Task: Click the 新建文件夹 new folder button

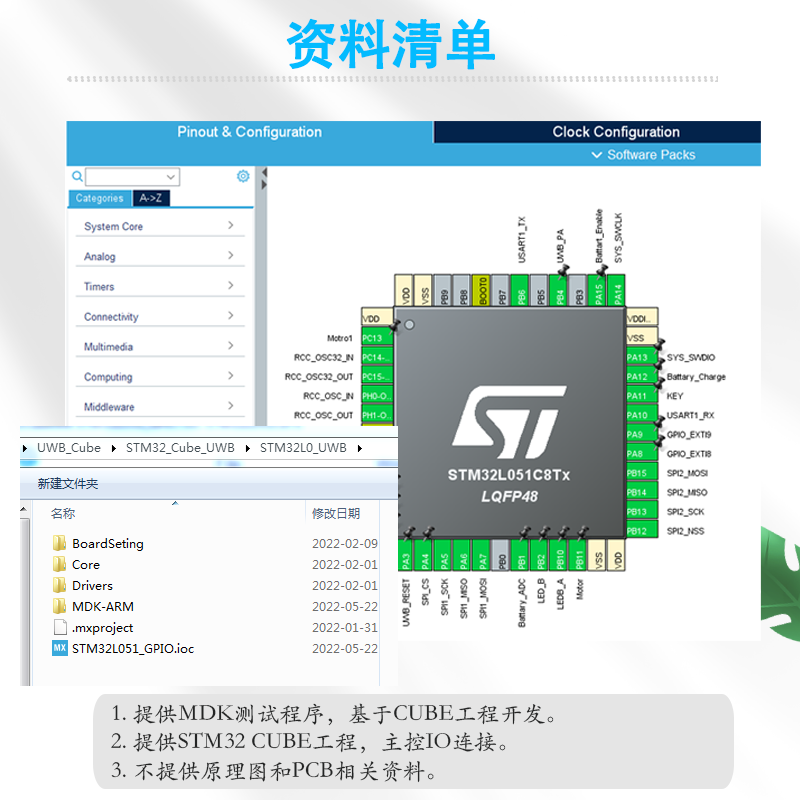Action: coord(68,483)
